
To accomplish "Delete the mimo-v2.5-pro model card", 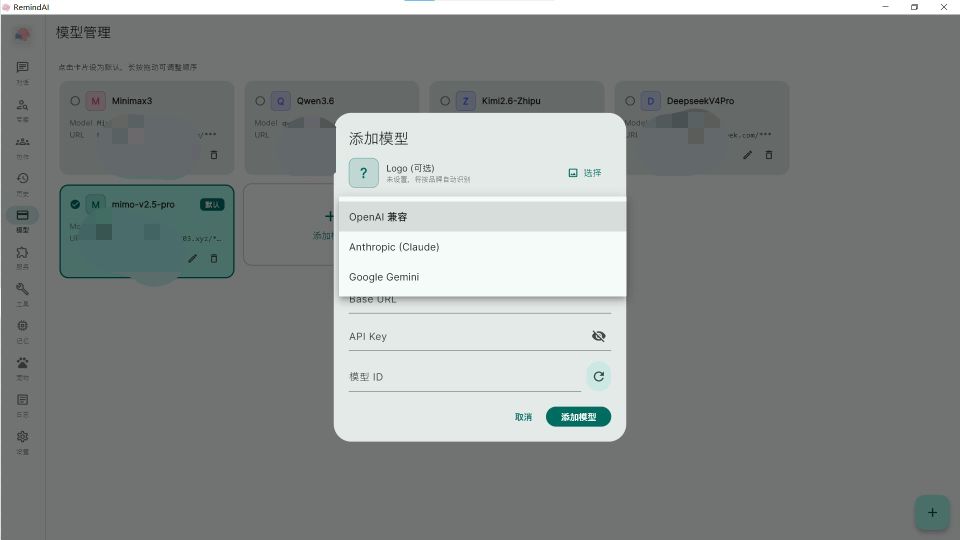I will 214,258.
